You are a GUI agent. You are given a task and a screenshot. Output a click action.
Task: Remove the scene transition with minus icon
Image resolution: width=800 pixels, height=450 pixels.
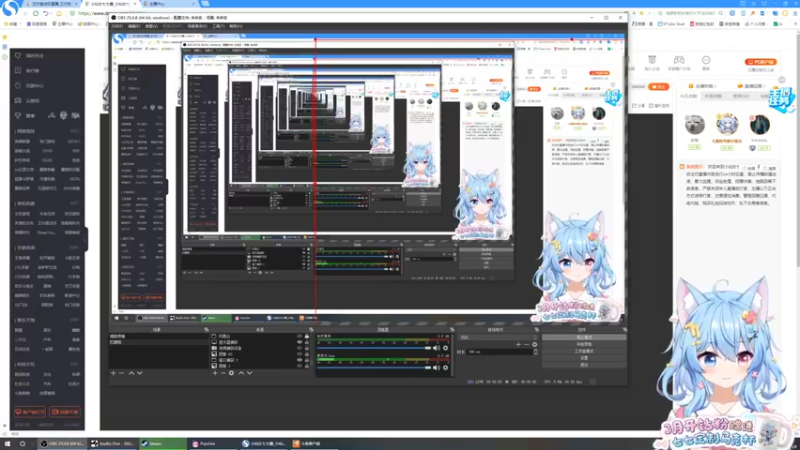527,344
